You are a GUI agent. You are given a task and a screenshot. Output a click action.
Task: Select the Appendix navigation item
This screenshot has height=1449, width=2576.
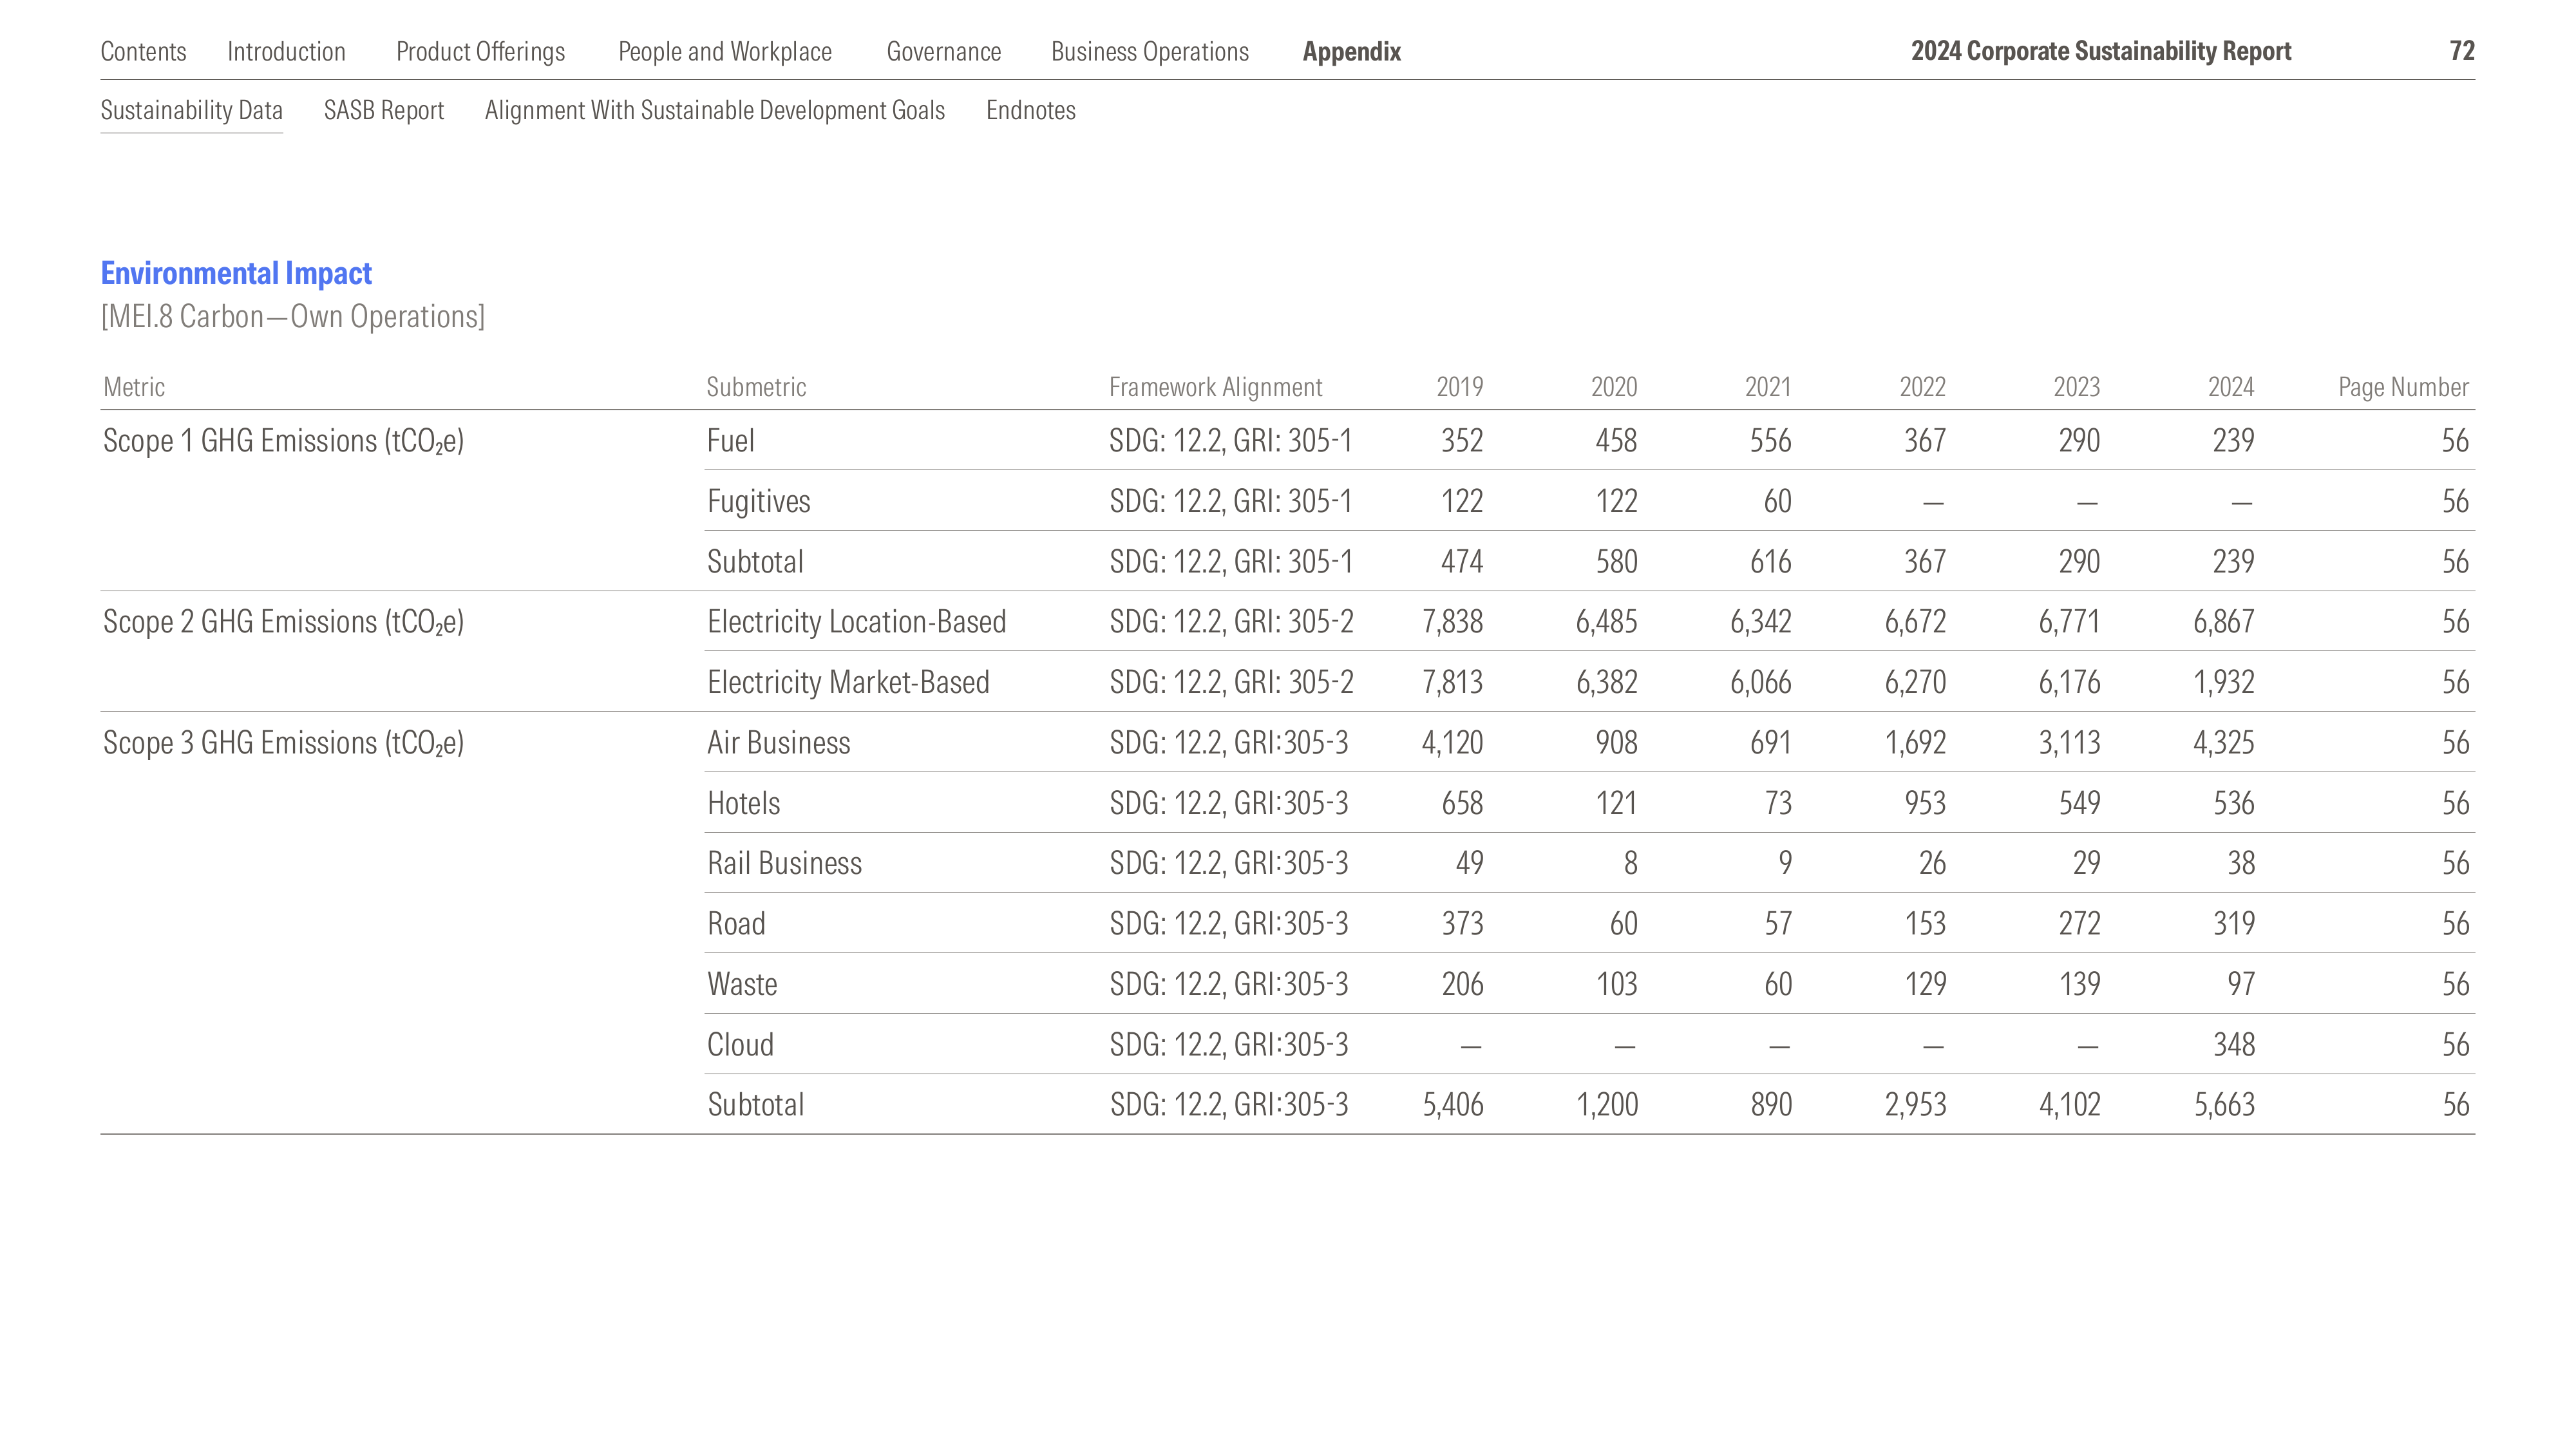1352,51
